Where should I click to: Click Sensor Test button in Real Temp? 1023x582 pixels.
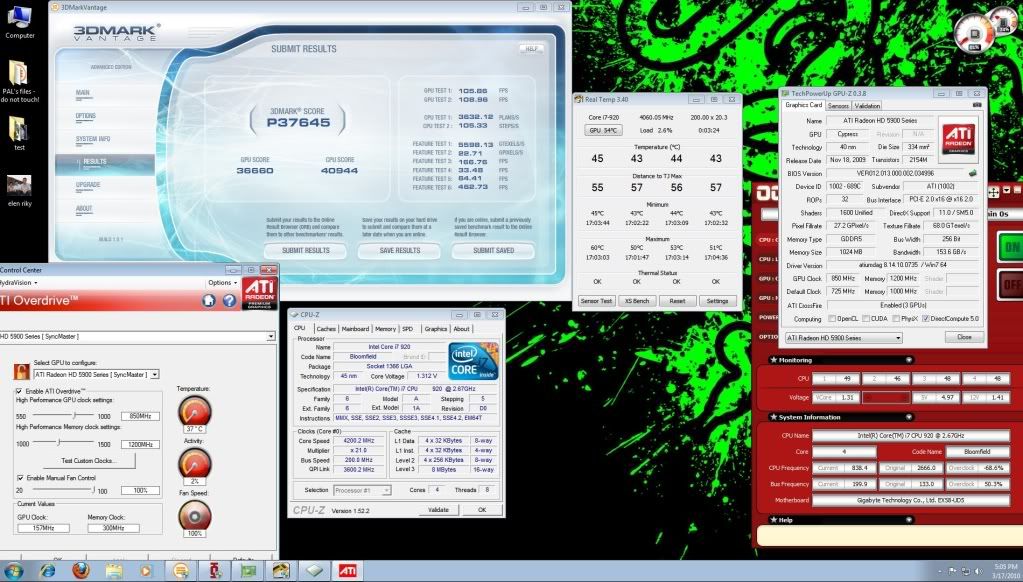[596, 301]
